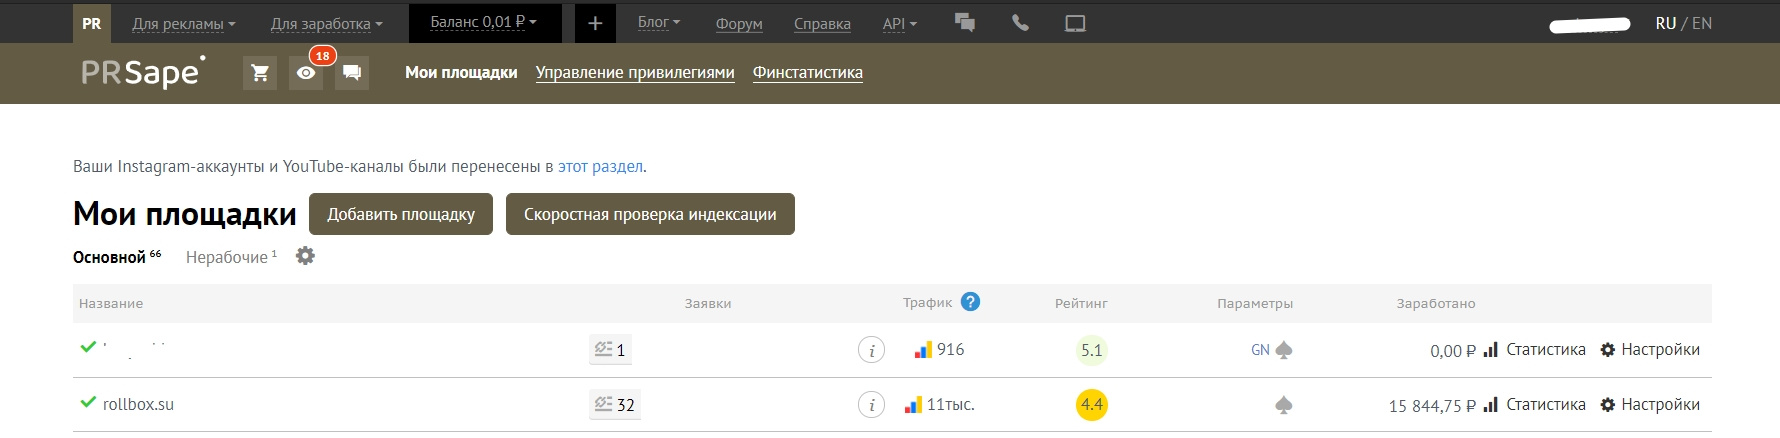Click the yellow 4.4 rating badge
The height and width of the screenshot is (438, 1780).
click(1091, 405)
